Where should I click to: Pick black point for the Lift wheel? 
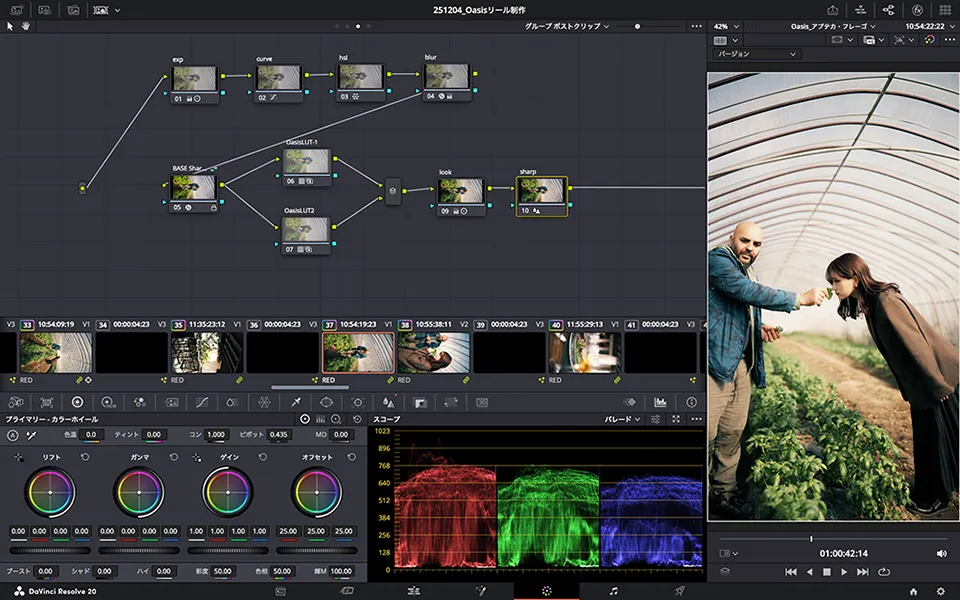coord(17,457)
